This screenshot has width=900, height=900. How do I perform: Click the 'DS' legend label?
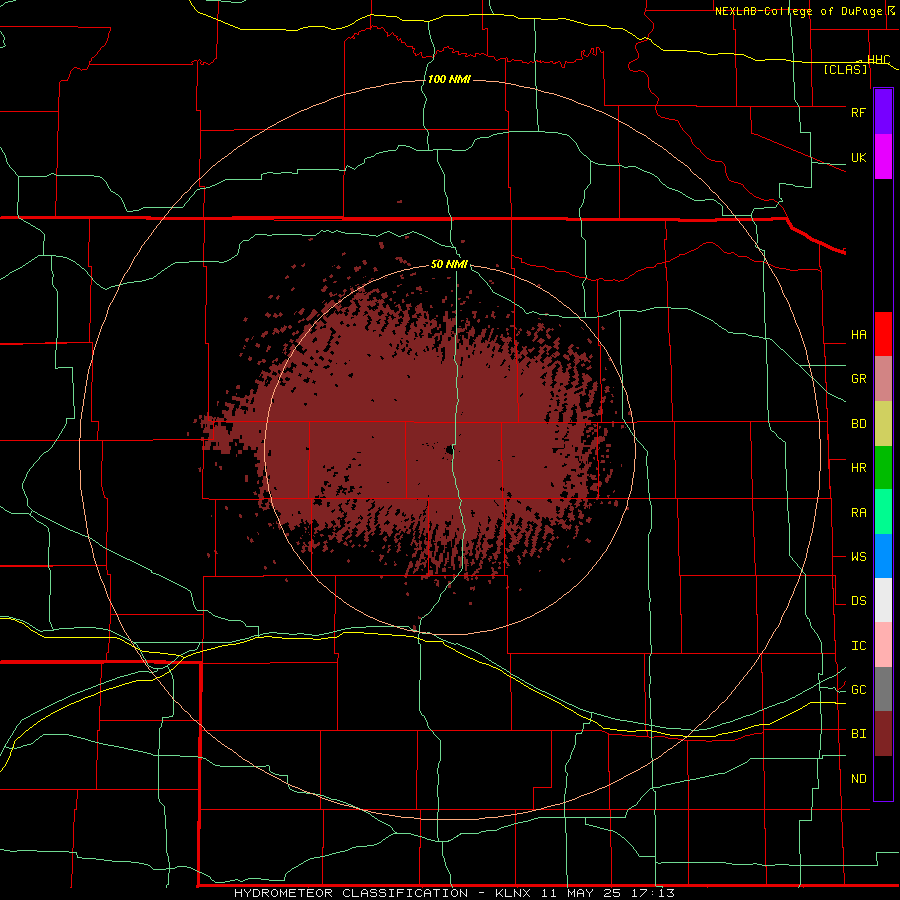point(858,601)
